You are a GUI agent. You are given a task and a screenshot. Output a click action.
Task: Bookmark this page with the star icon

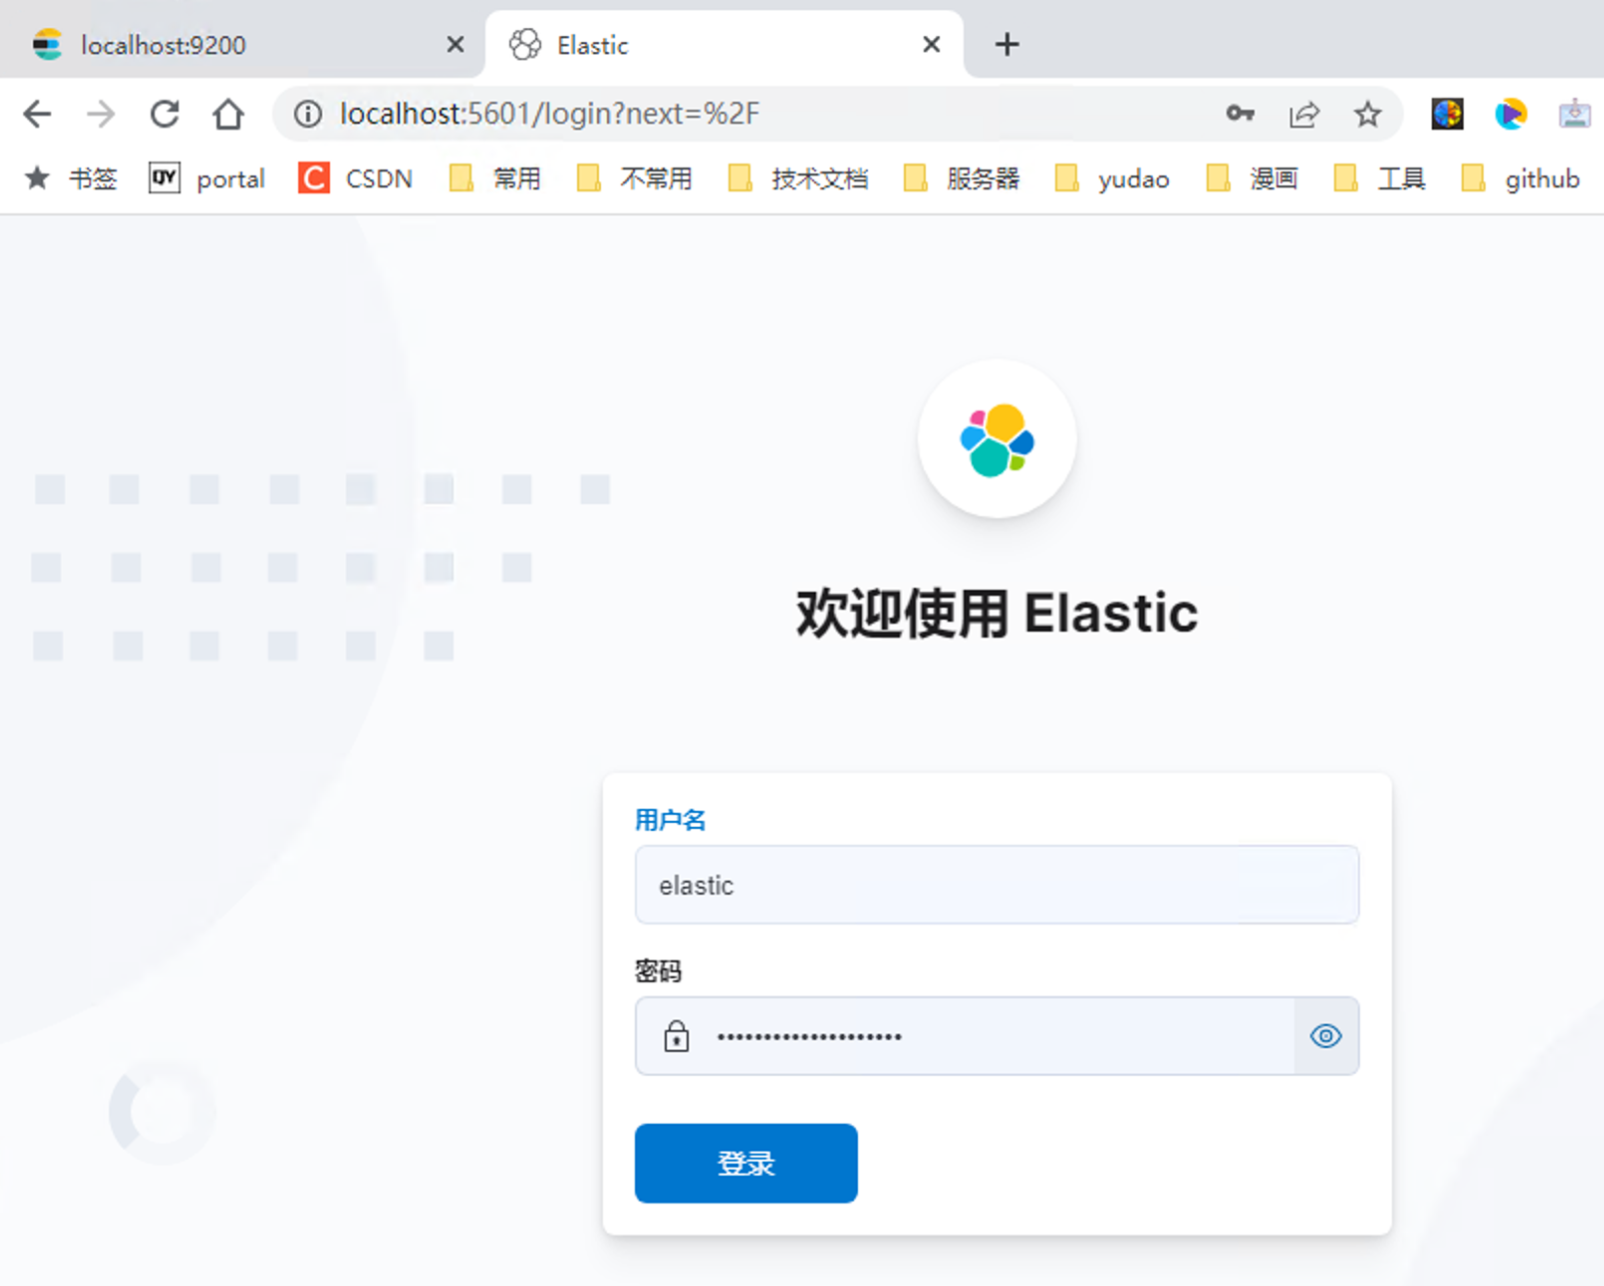[1368, 114]
